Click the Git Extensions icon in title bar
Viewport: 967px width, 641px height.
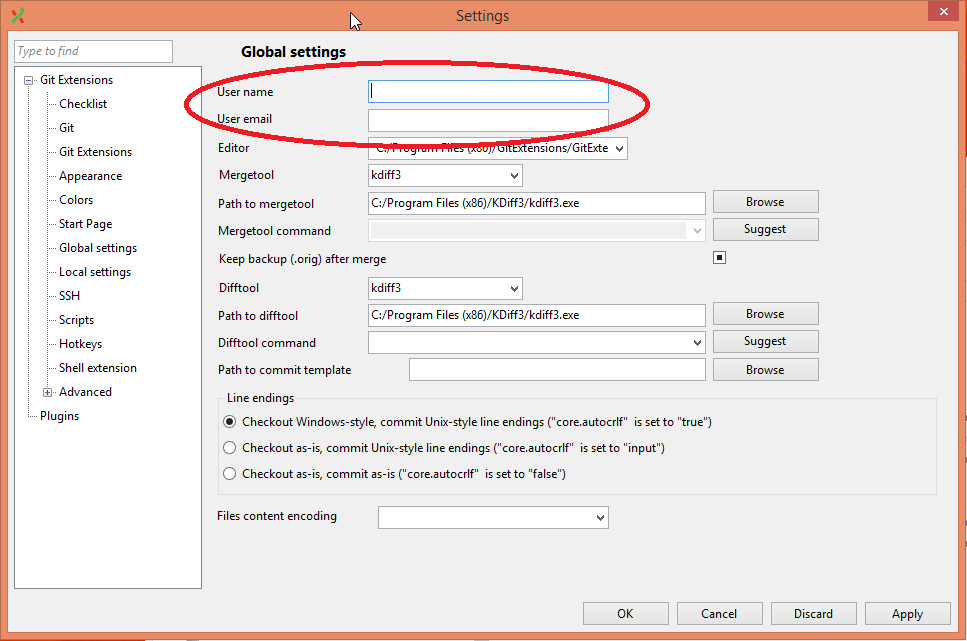[17, 15]
